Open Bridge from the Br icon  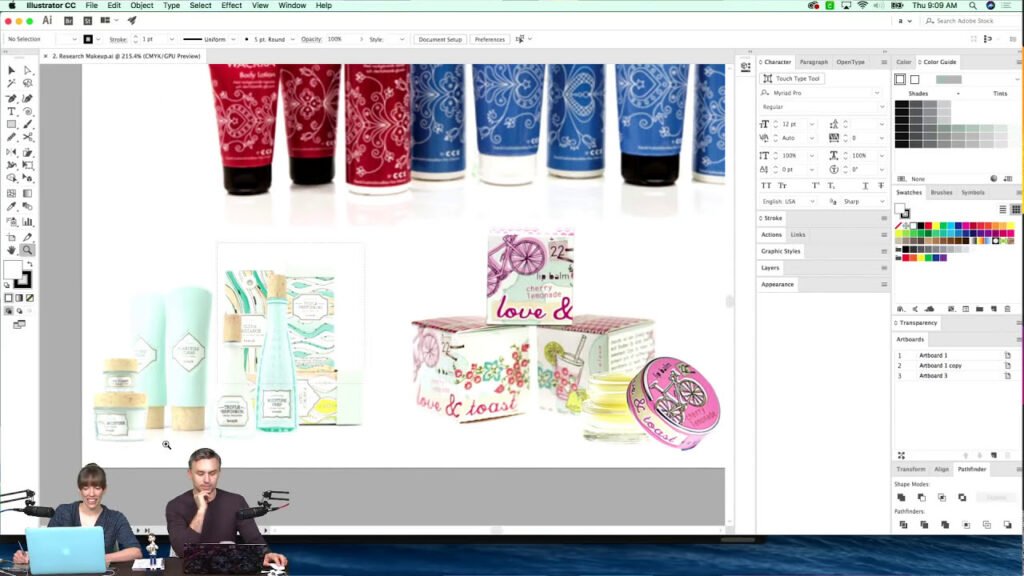point(68,21)
